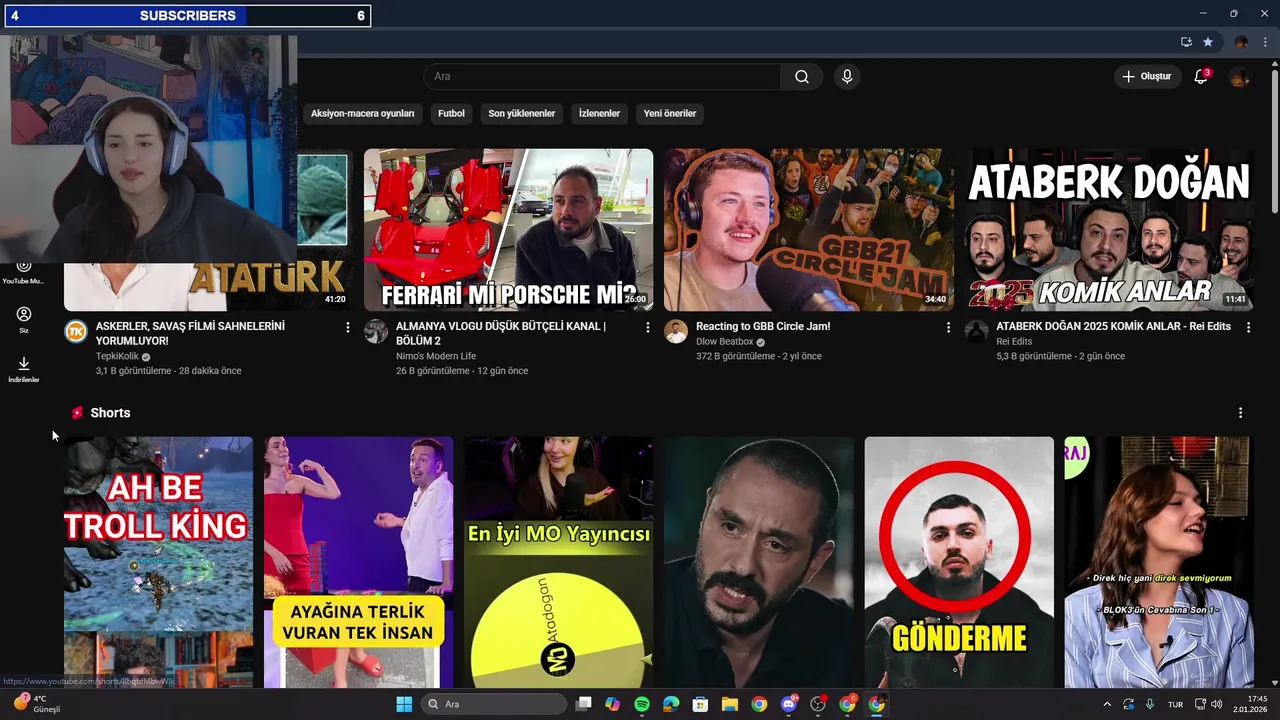This screenshot has height=720, width=1280.
Task: Open the Shorts shelf three-dot menu
Action: point(1241,413)
